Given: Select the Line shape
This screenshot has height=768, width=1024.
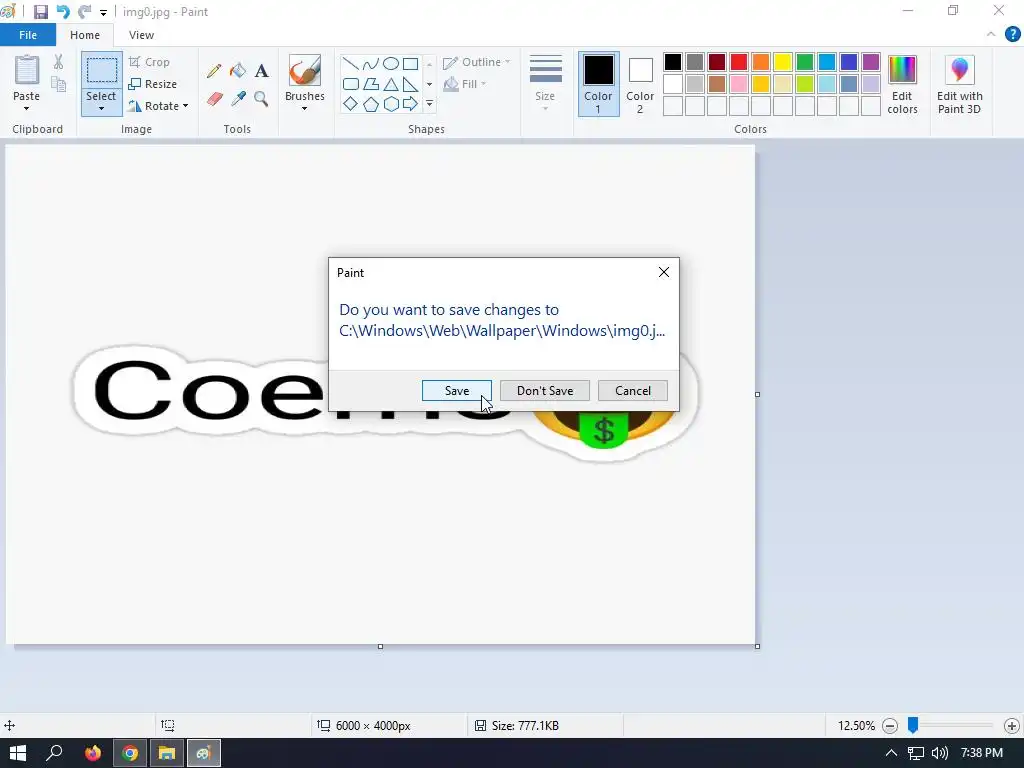Looking at the screenshot, I should click(351, 63).
